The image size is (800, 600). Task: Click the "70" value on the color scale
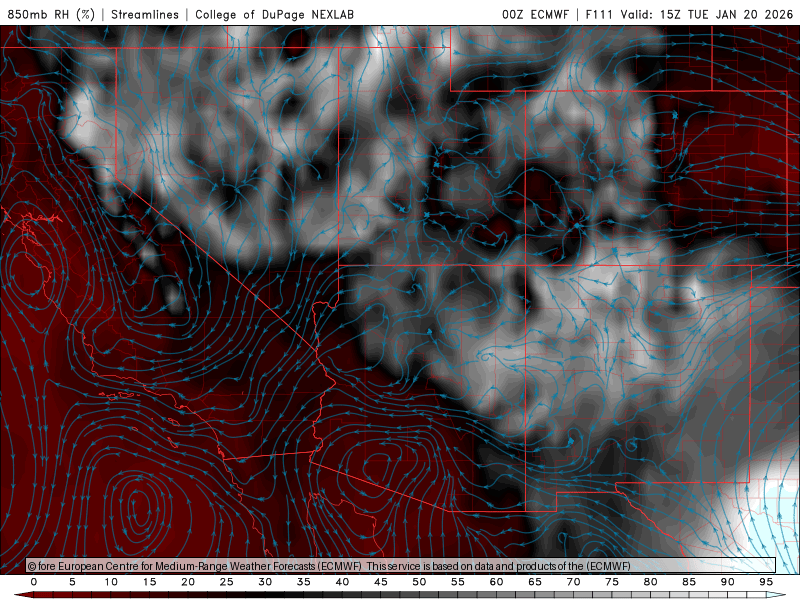tap(573, 582)
